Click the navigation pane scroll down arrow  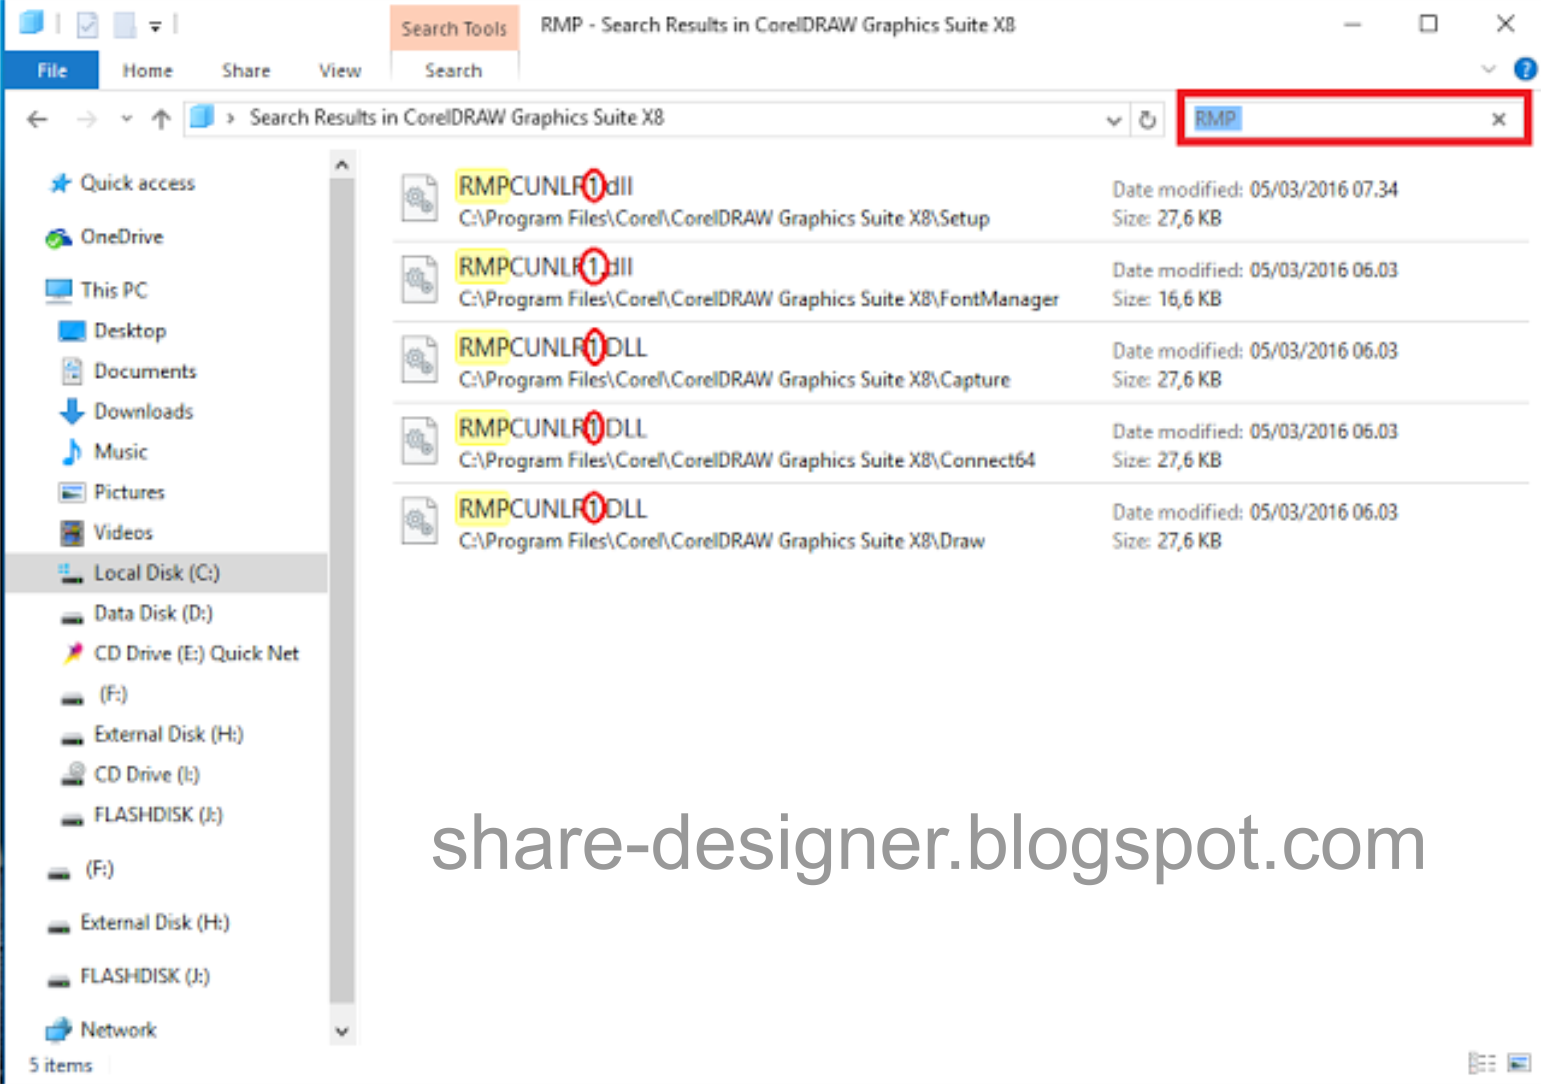click(x=342, y=1031)
